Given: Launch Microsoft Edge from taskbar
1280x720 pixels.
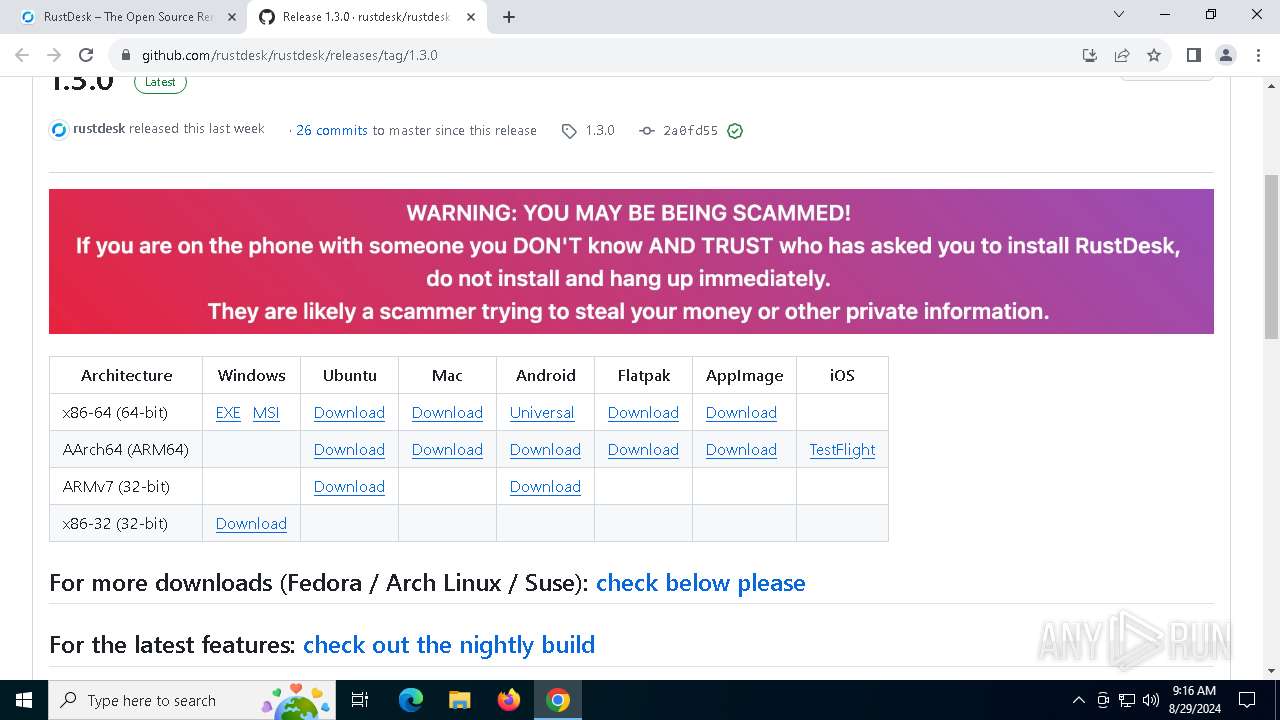Looking at the screenshot, I should pyautogui.click(x=411, y=700).
